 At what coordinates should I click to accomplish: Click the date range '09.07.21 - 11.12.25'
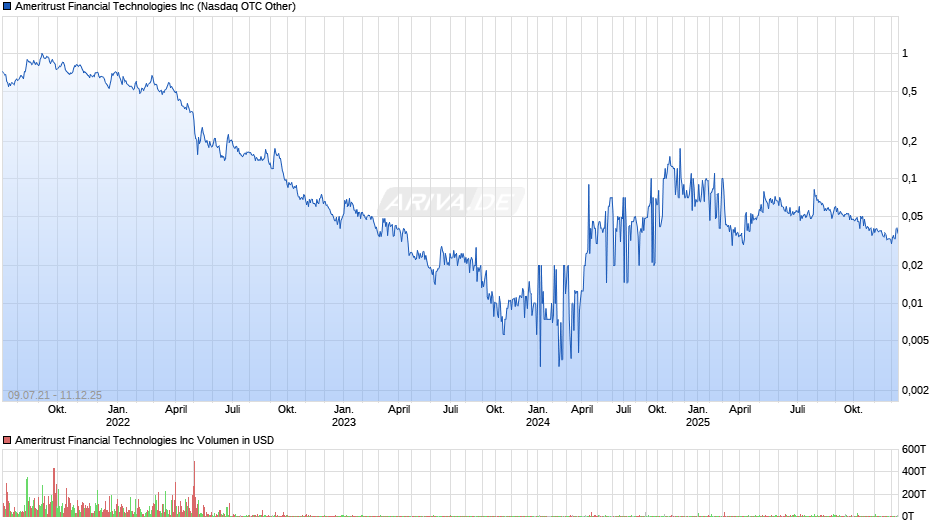pos(55,395)
